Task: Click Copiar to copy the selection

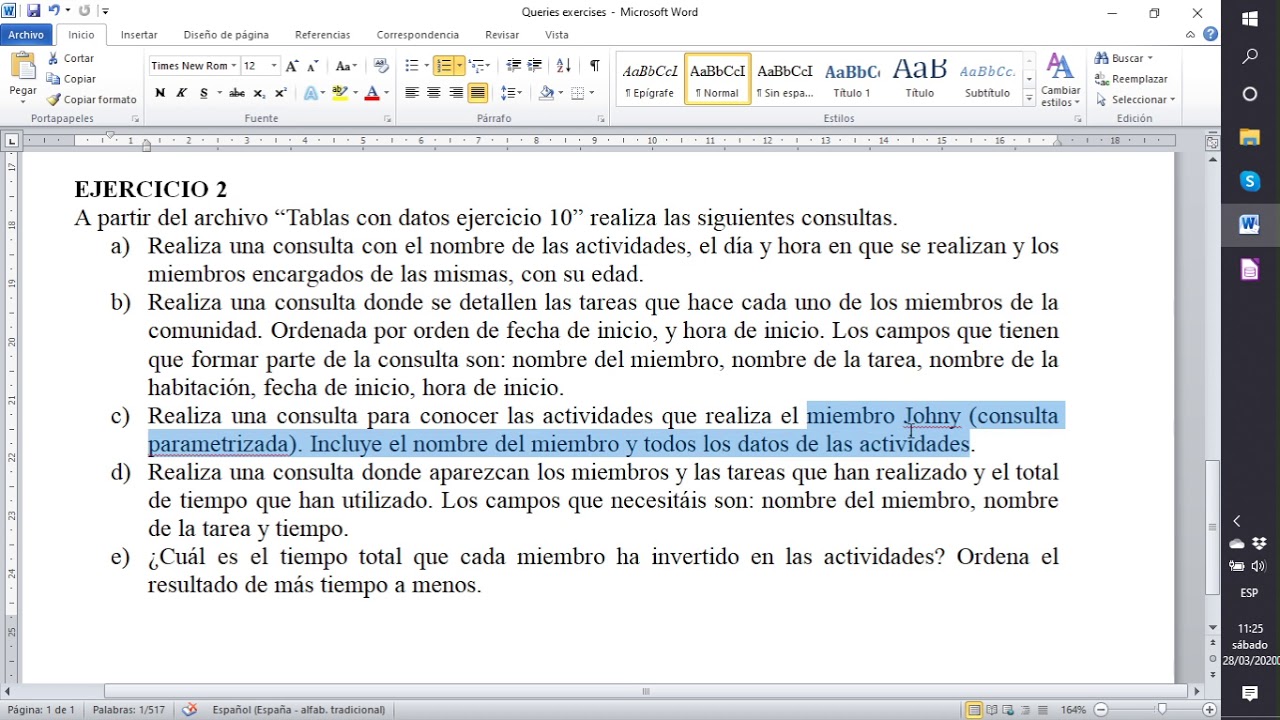Action: click(71, 79)
